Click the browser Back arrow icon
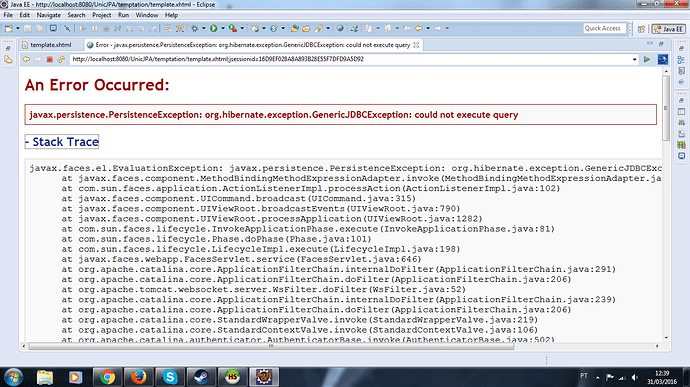Viewport: 690px width, 387px height. (26, 59)
